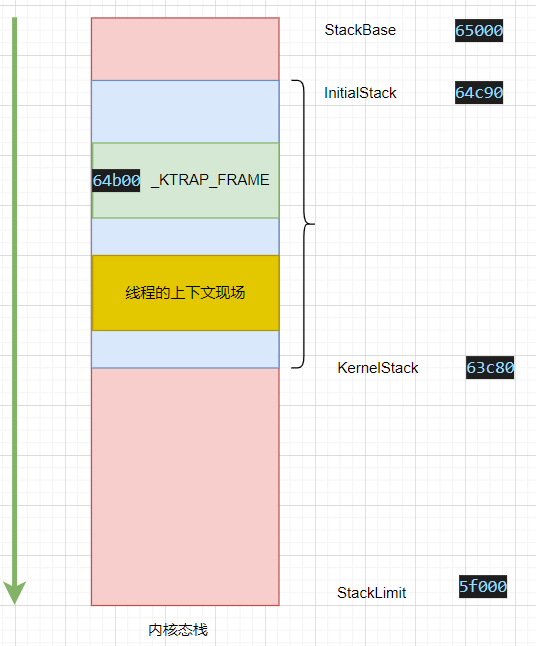Select the _KTRAP_FRAME text label
The height and width of the screenshot is (646, 536).
pyautogui.click(x=210, y=180)
